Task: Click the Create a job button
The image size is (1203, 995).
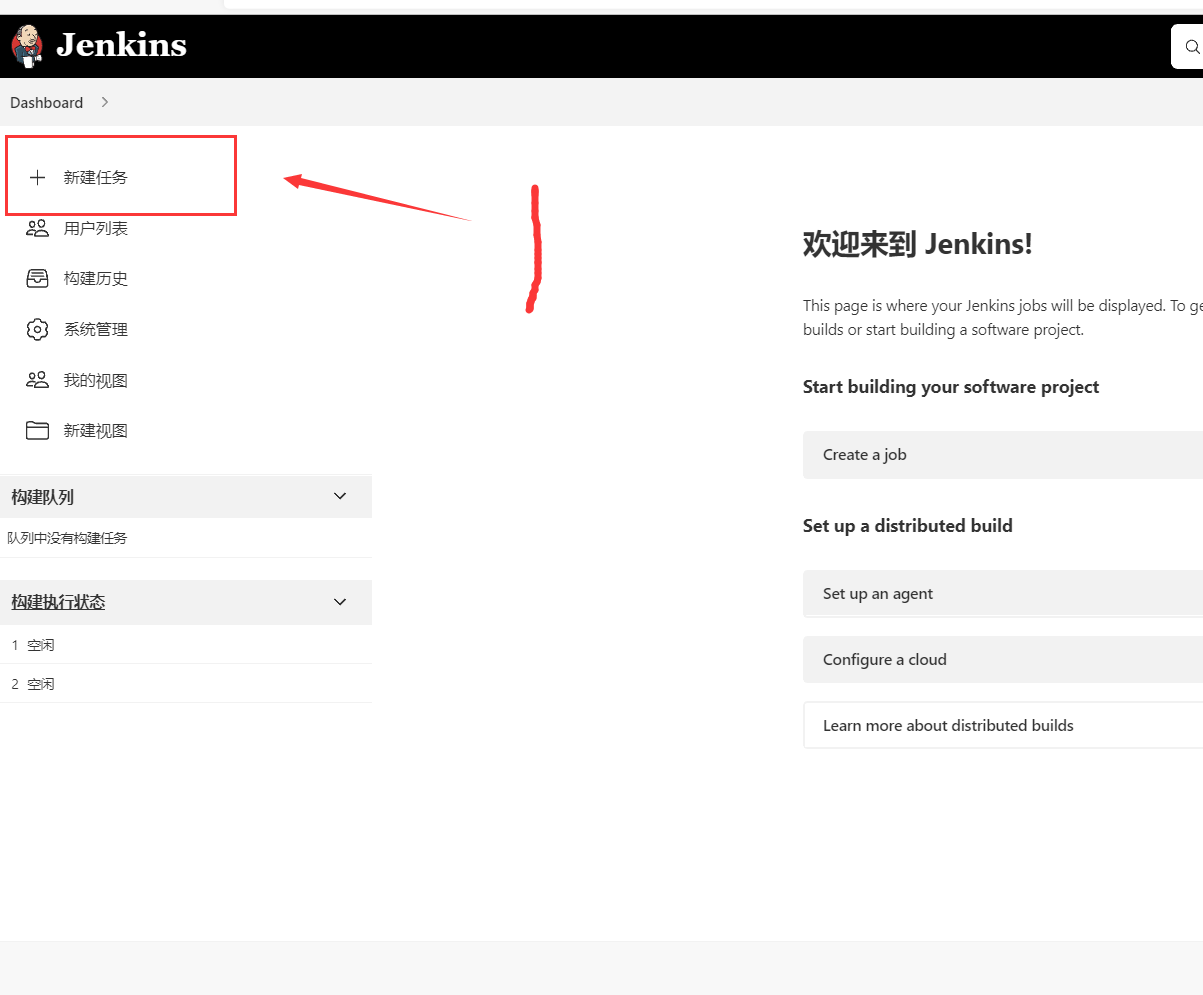Action: (864, 454)
